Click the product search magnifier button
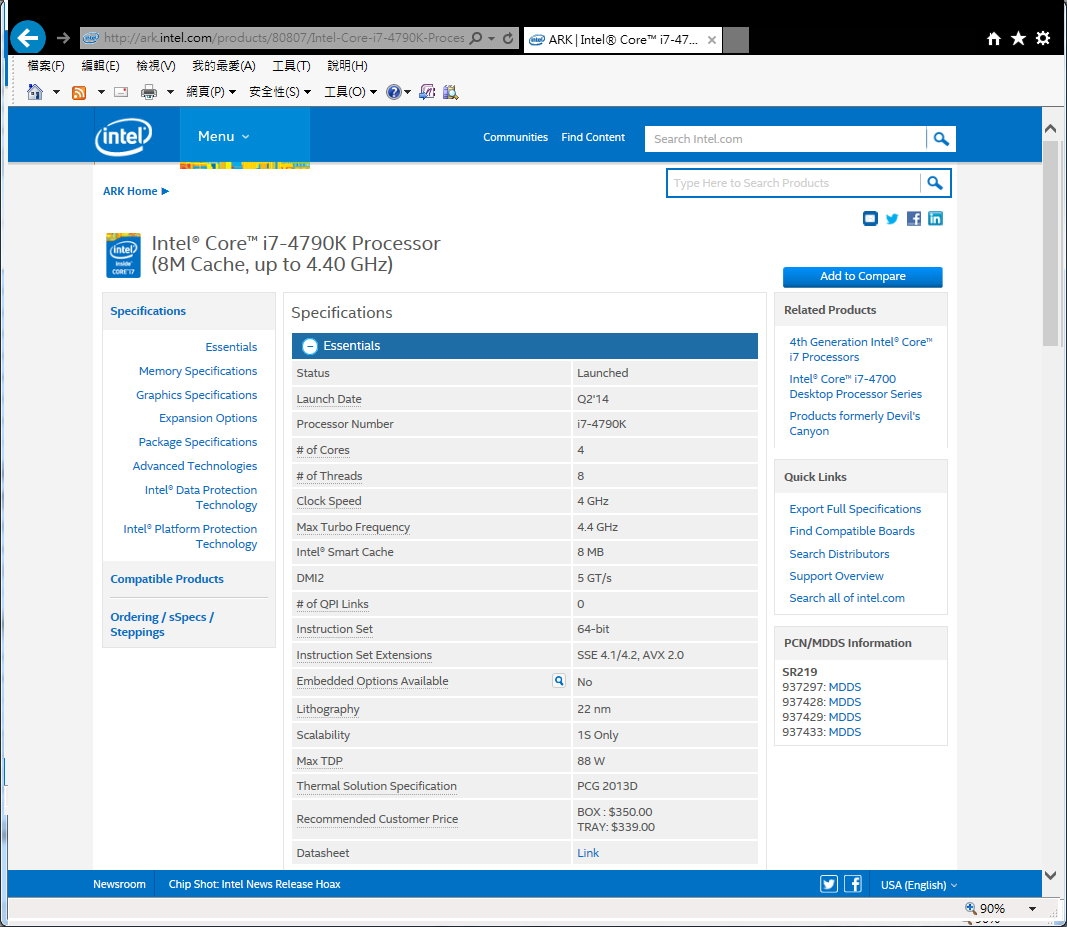 (x=935, y=183)
